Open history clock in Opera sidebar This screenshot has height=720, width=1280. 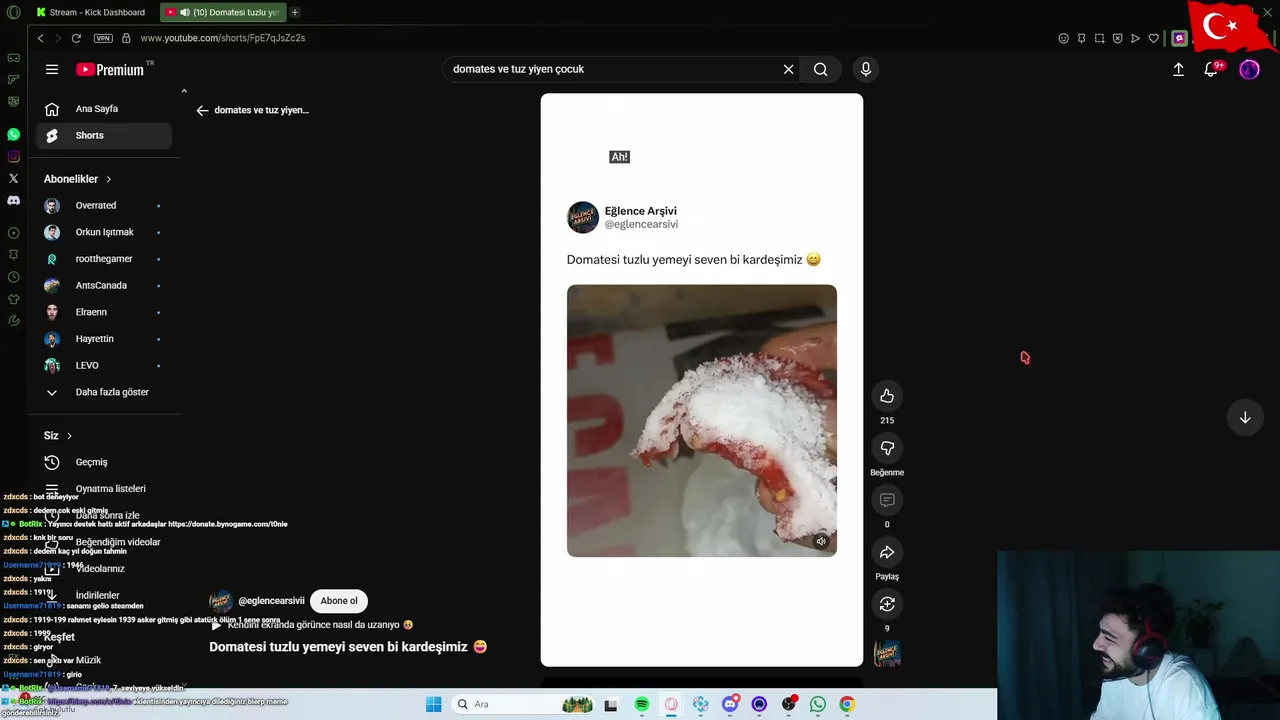tap(13, 277)
